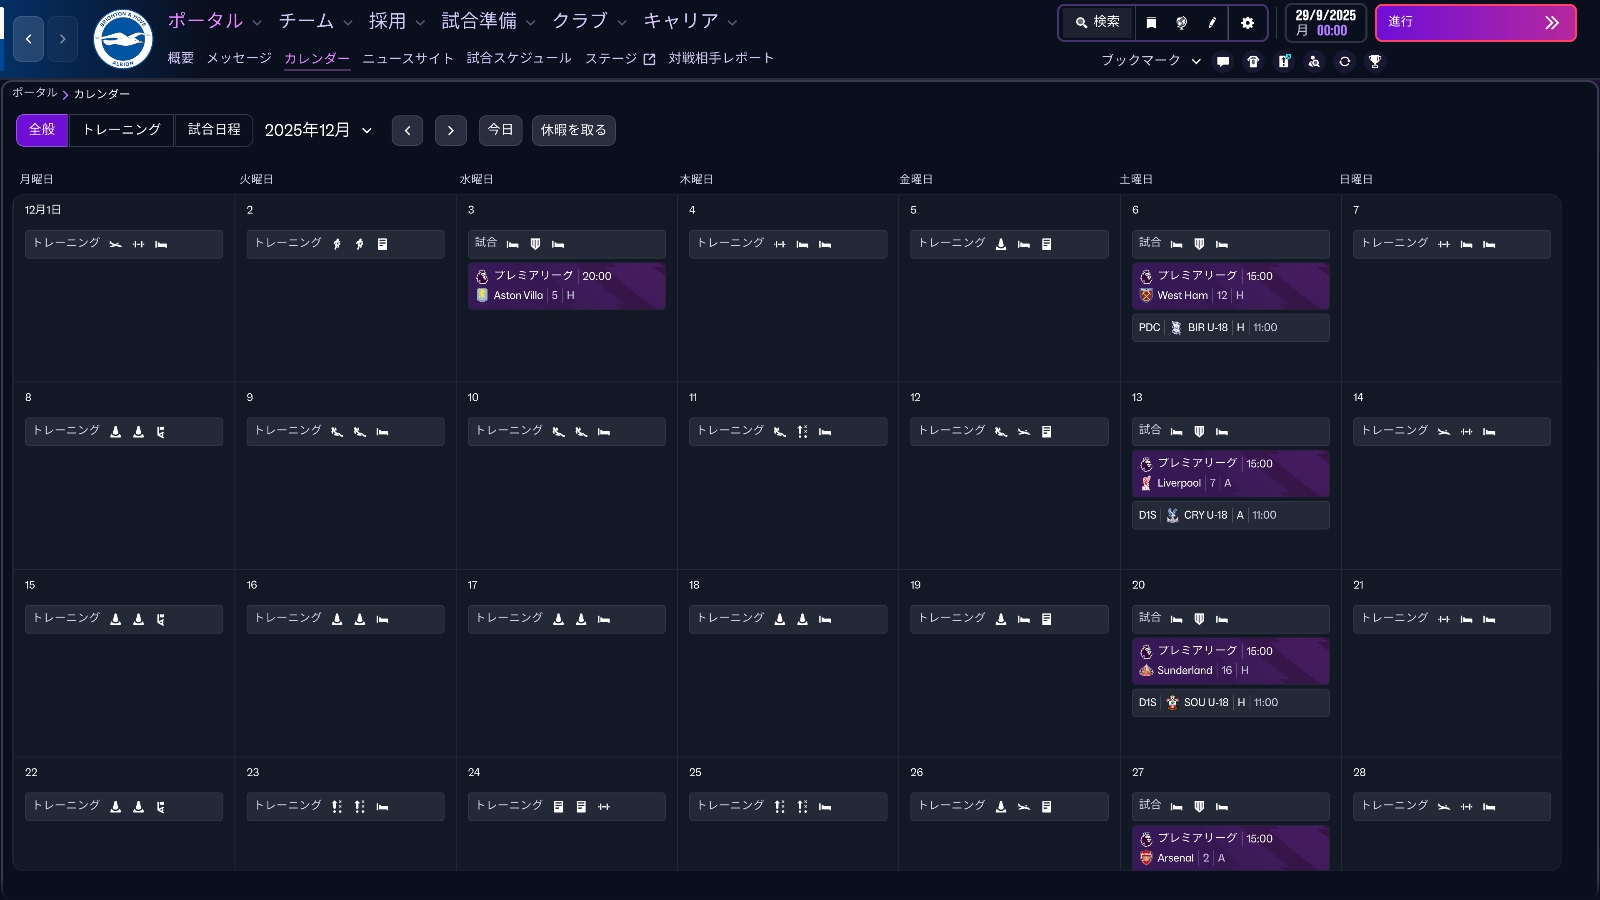Switch to the トレーニング calendar filter

click(x=121, y=130)
